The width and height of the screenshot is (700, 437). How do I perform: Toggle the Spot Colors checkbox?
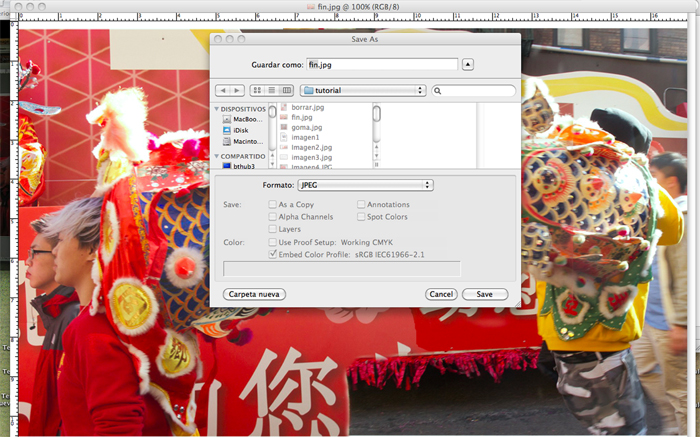361,217
